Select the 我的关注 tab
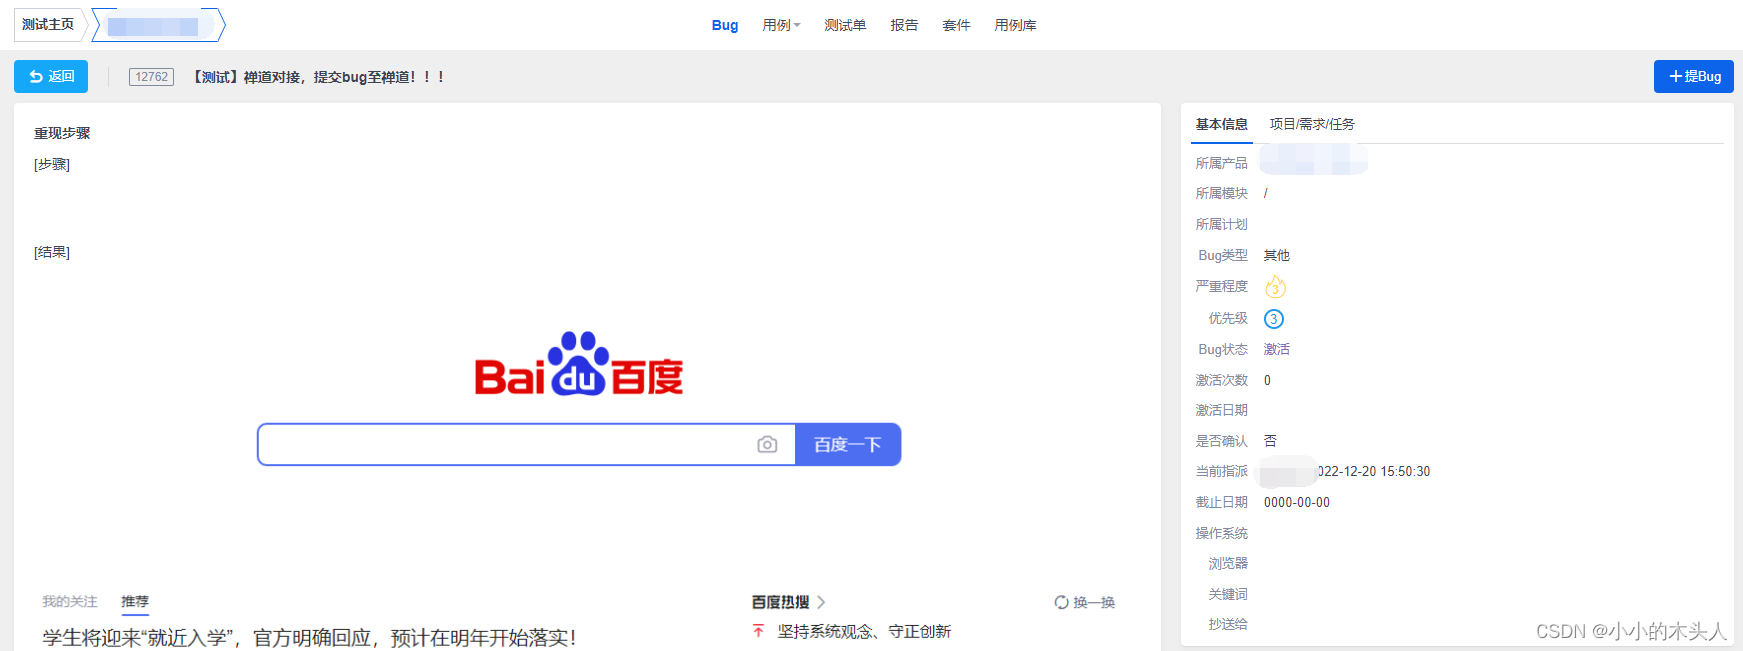Image resolution: width=1743 pixels, height=651 pixels. click(70, 601)
